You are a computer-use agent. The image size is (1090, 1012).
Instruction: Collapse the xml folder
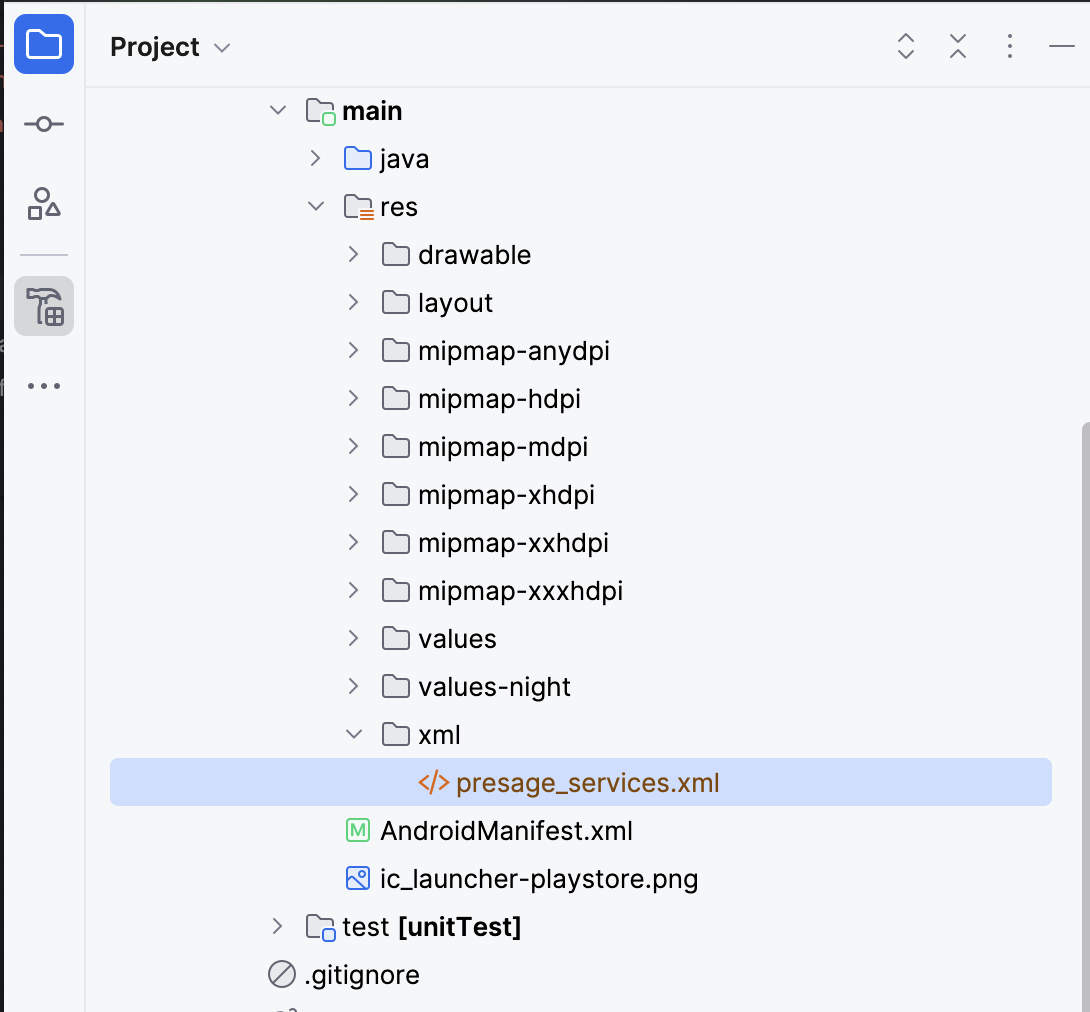click(352, 734)
